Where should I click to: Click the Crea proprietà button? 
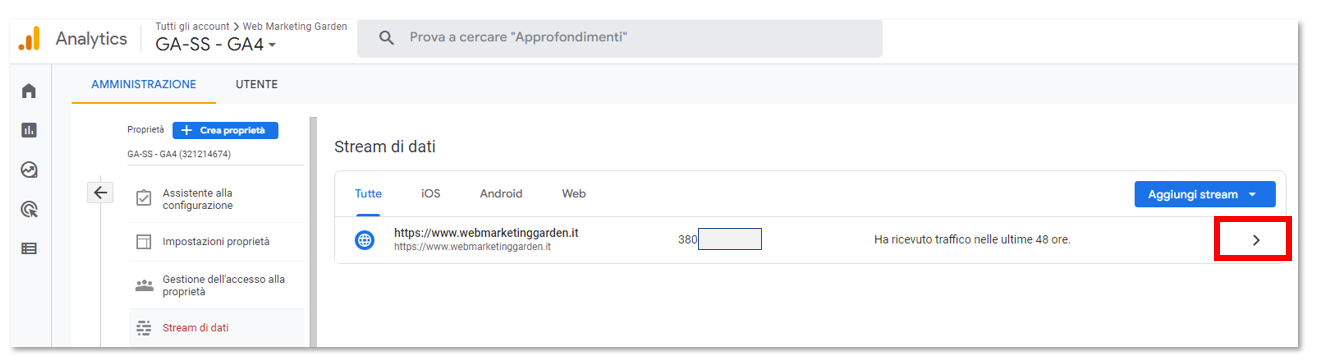pos(225,130)
